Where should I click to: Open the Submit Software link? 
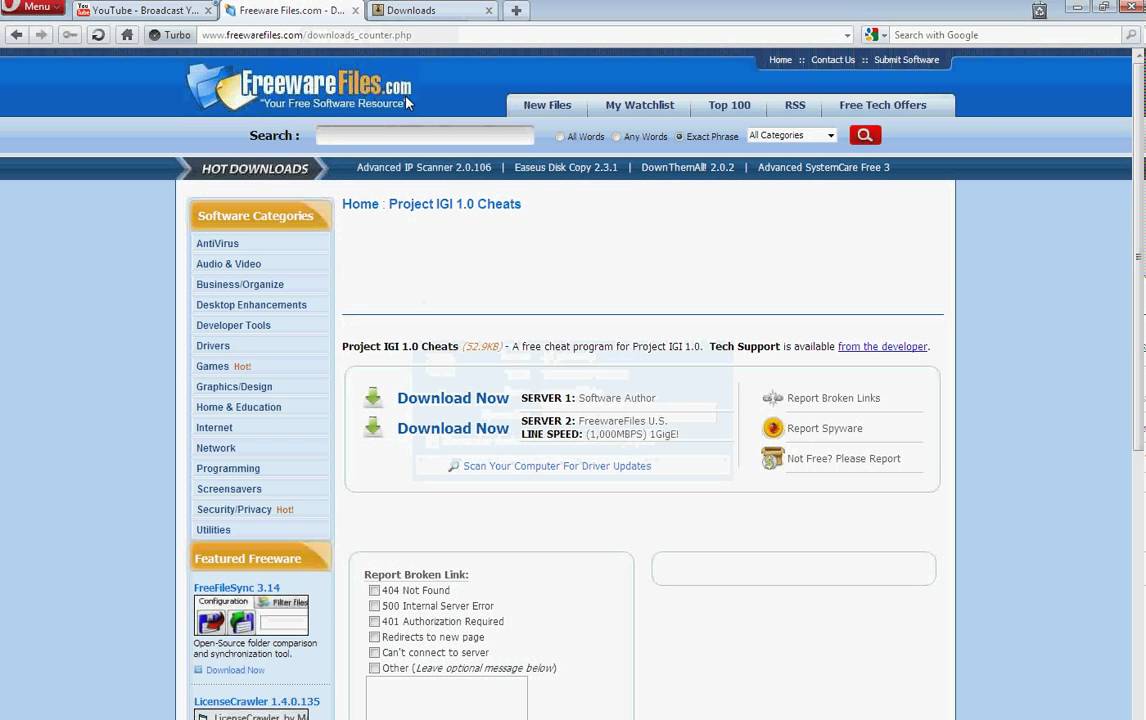point(906,60)
